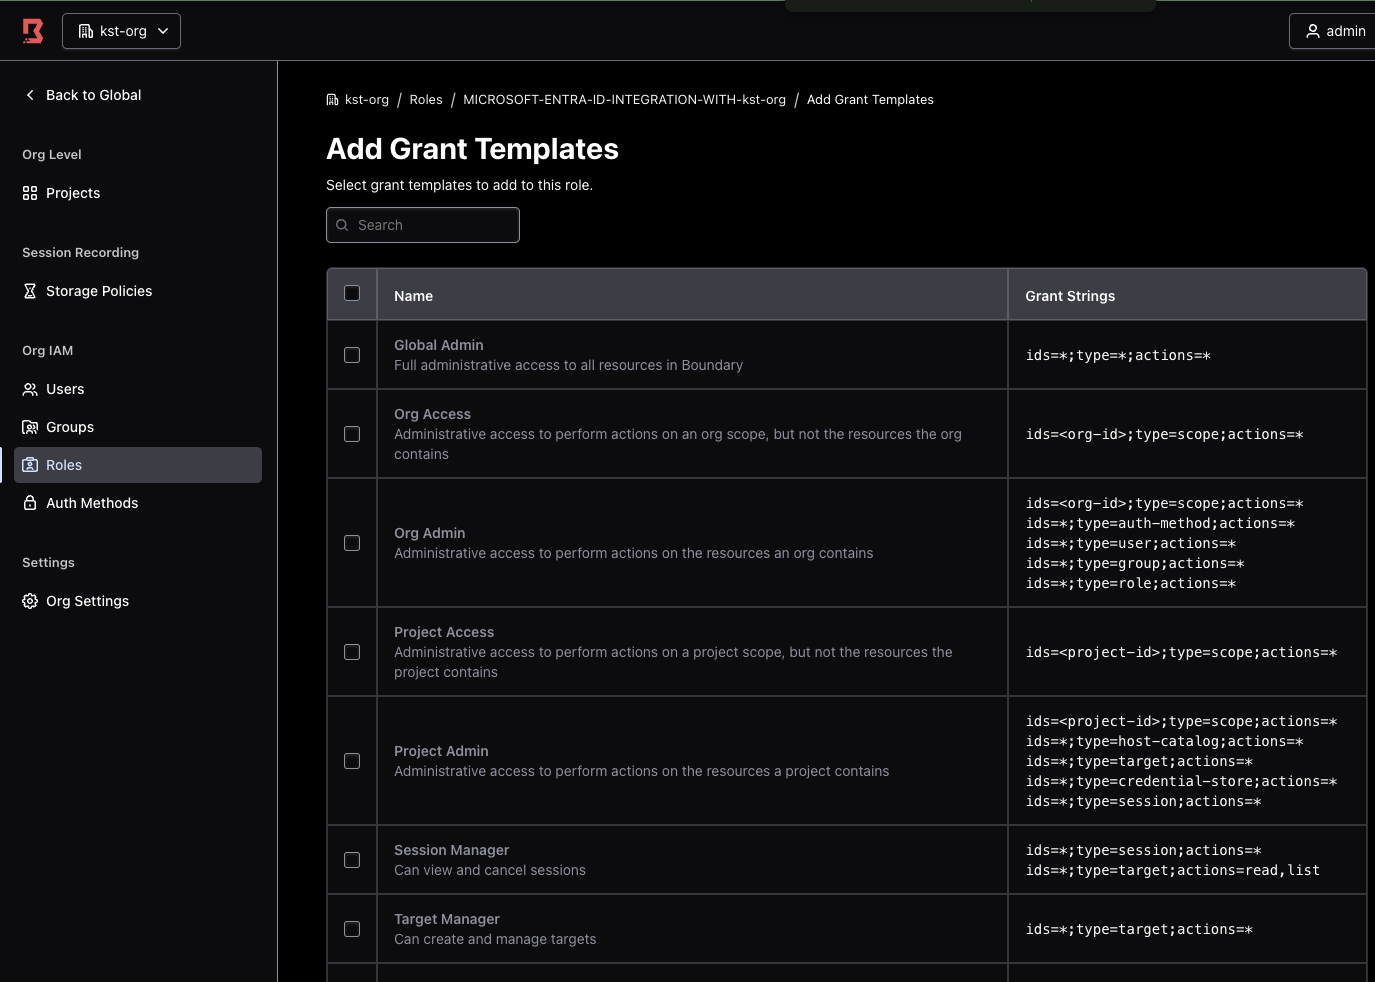
Task: Check the Global Admin template
Action: (352, 355)
